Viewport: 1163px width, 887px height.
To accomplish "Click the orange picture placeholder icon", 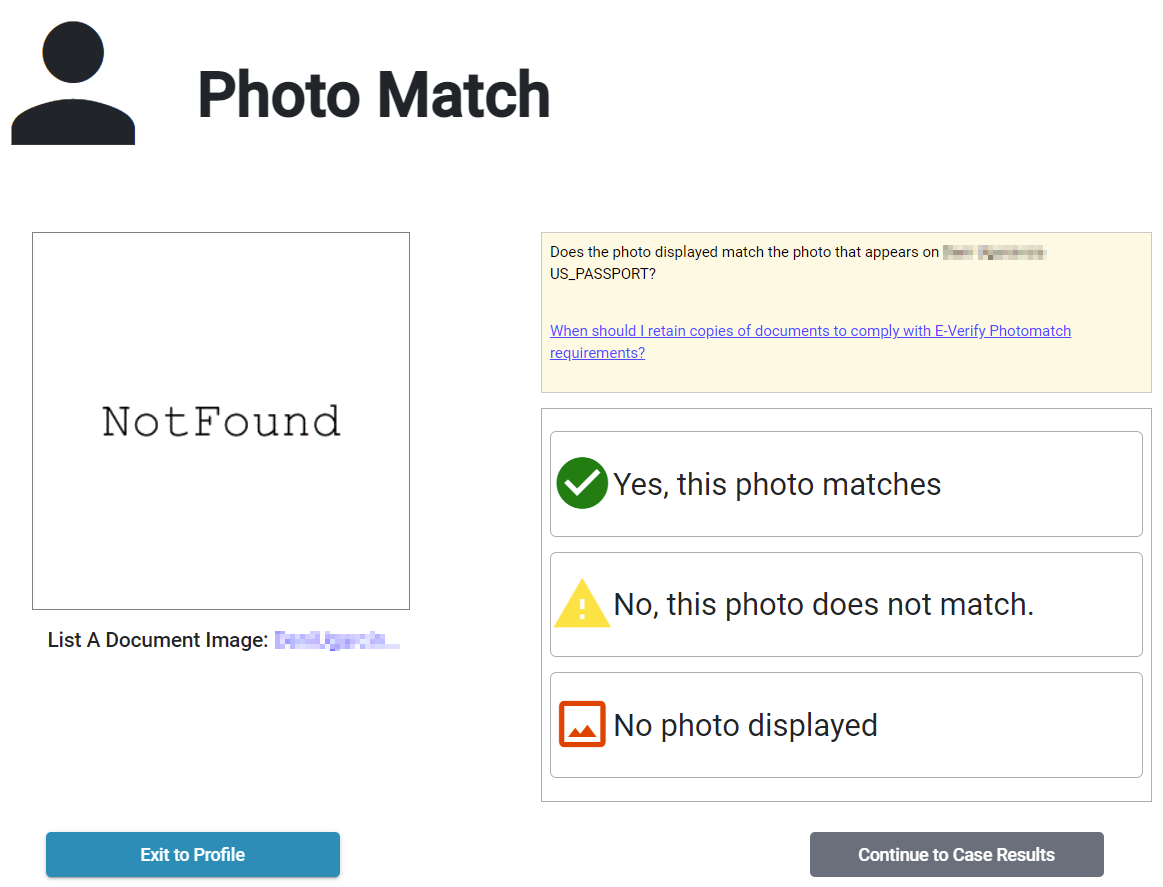I will point(582,725).
